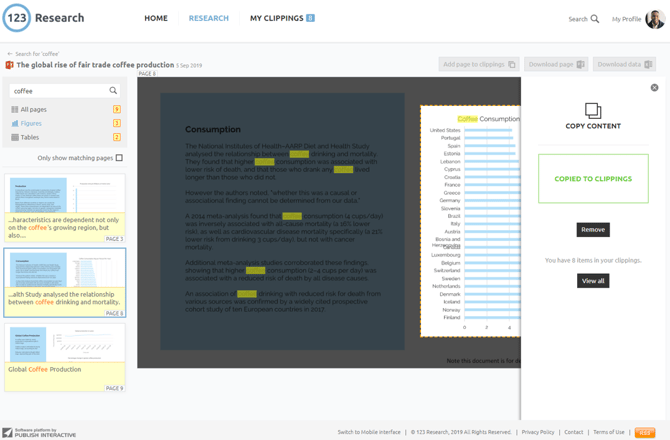
Task: Click the orange RSS badge in footer
Action: pos(645,432)
